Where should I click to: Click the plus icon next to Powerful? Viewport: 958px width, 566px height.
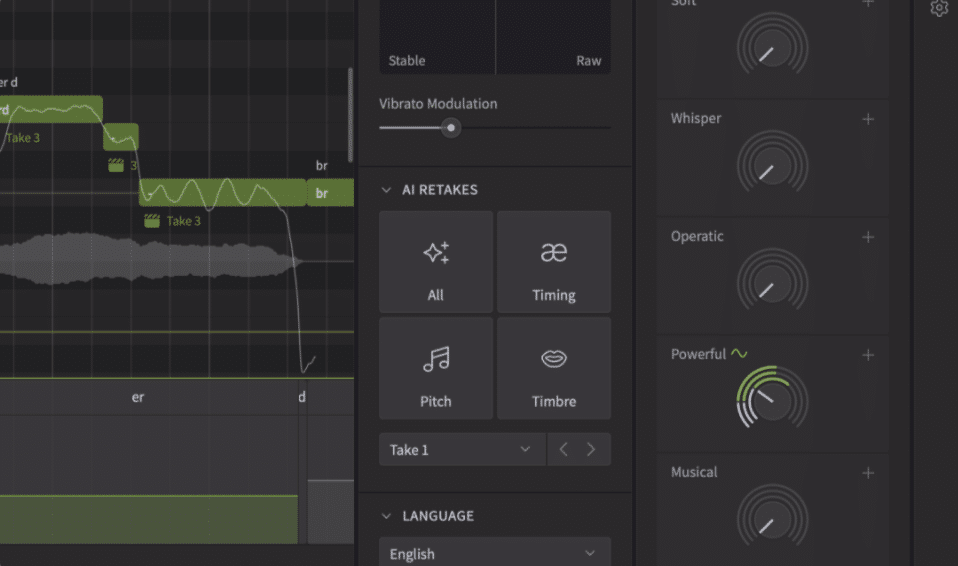pyautogui.click(x=868, y=355)
